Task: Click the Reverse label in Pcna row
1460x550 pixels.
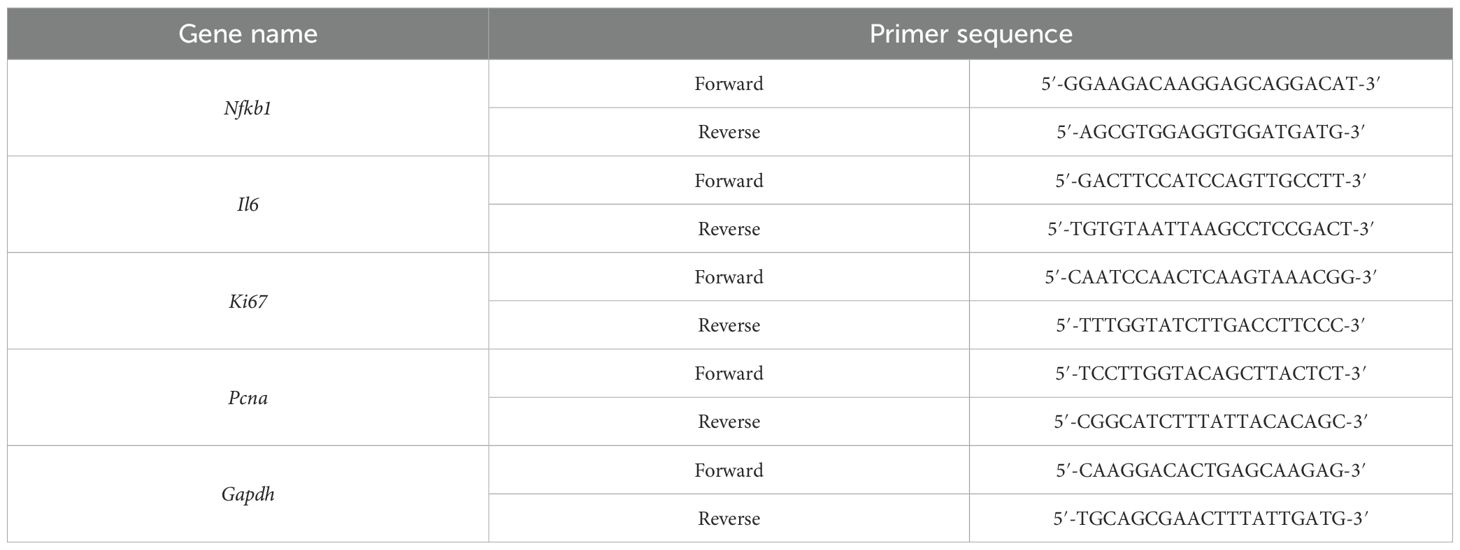Action: [x=728, y=422]
